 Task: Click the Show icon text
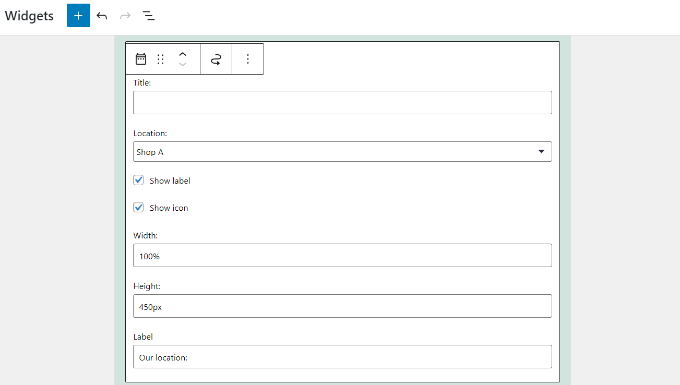[169, 208]
